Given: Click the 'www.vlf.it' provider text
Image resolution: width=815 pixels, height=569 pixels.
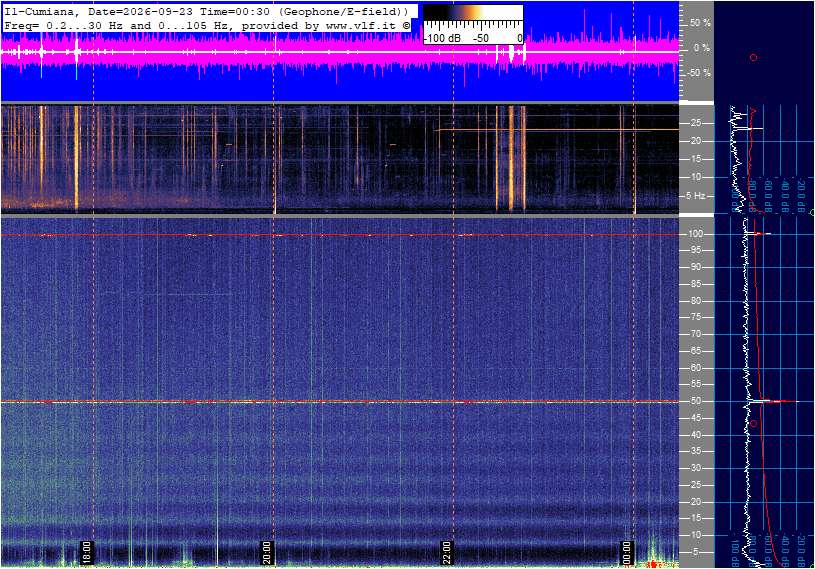Looking at the screenshot, I should 361,25.
